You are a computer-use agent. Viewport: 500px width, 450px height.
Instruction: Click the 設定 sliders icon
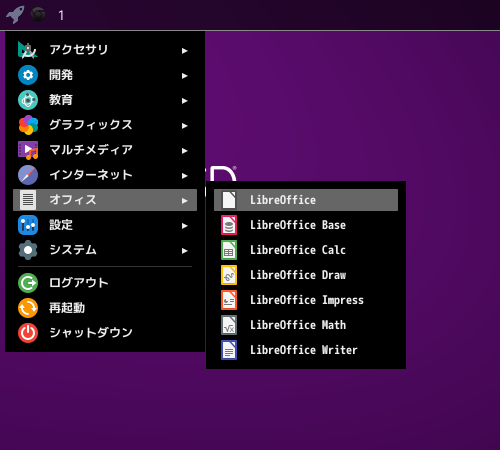tap(28, 225)
